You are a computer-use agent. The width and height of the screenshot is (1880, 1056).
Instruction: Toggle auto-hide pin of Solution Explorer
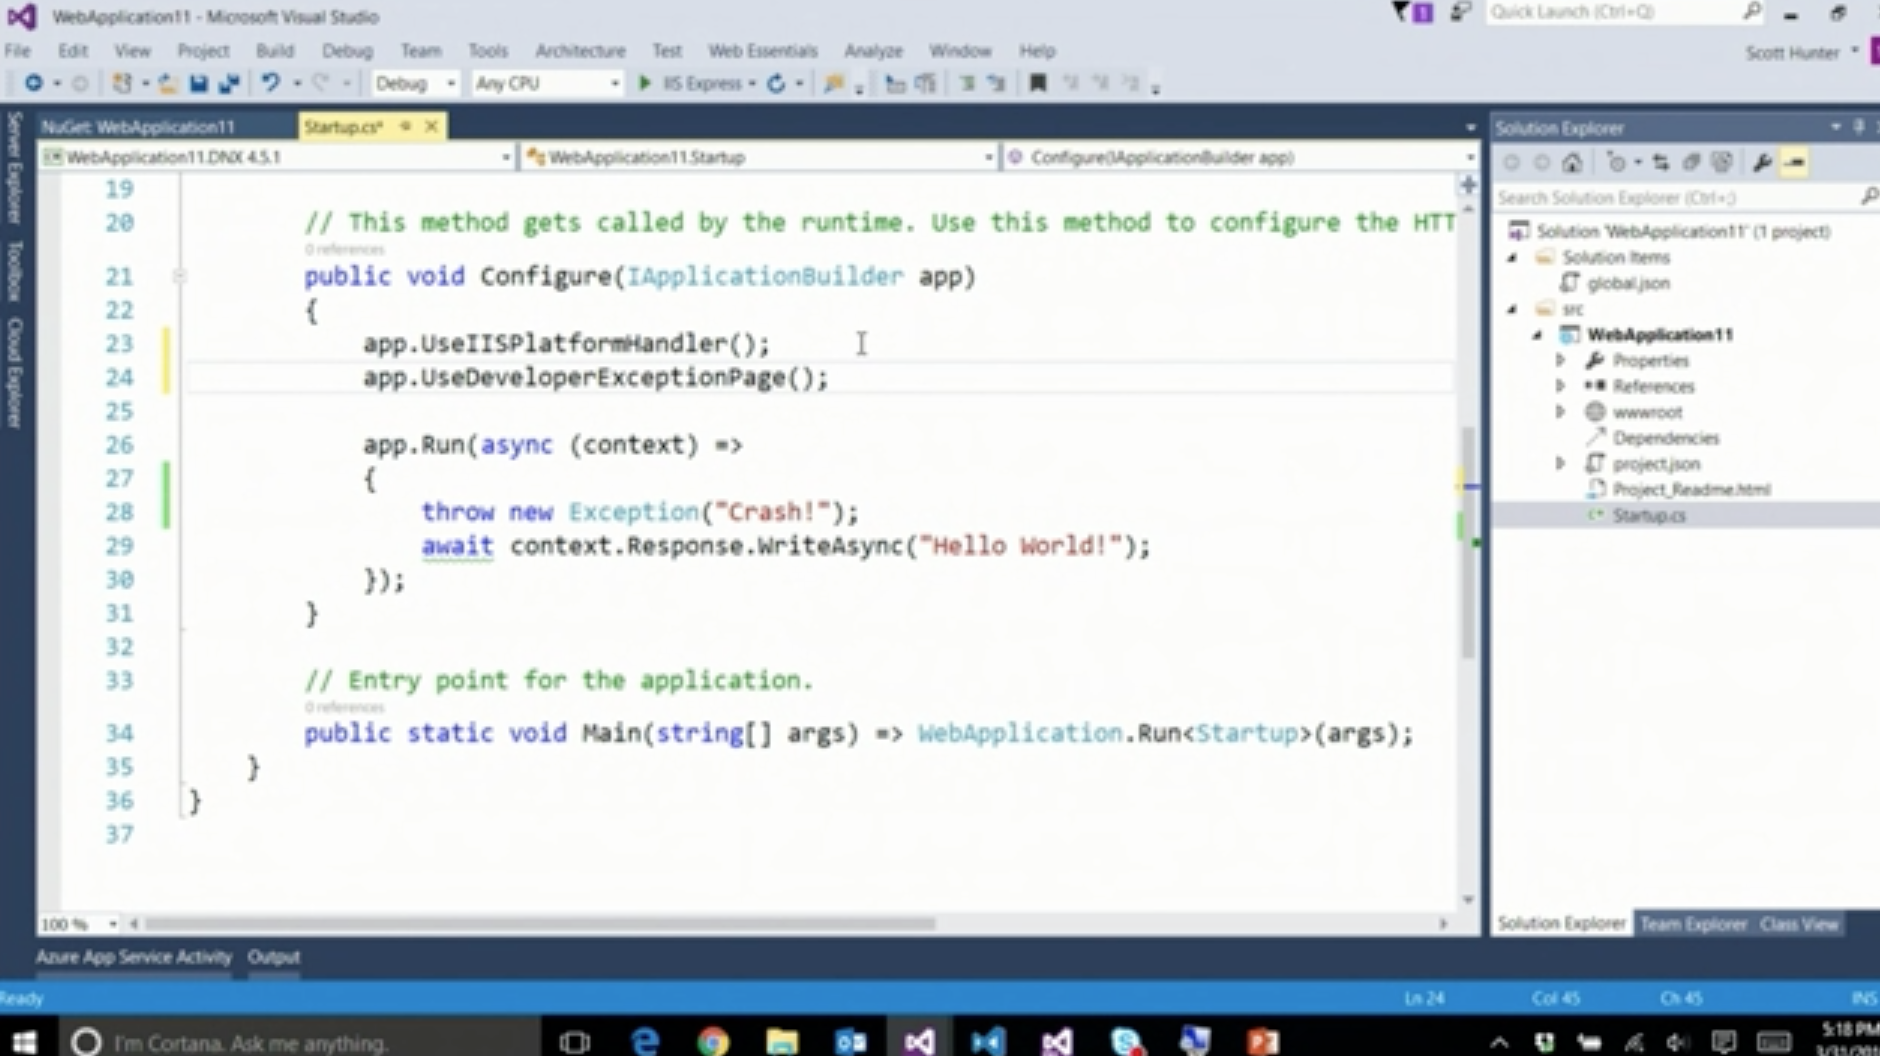click(x=1859, y=127)
